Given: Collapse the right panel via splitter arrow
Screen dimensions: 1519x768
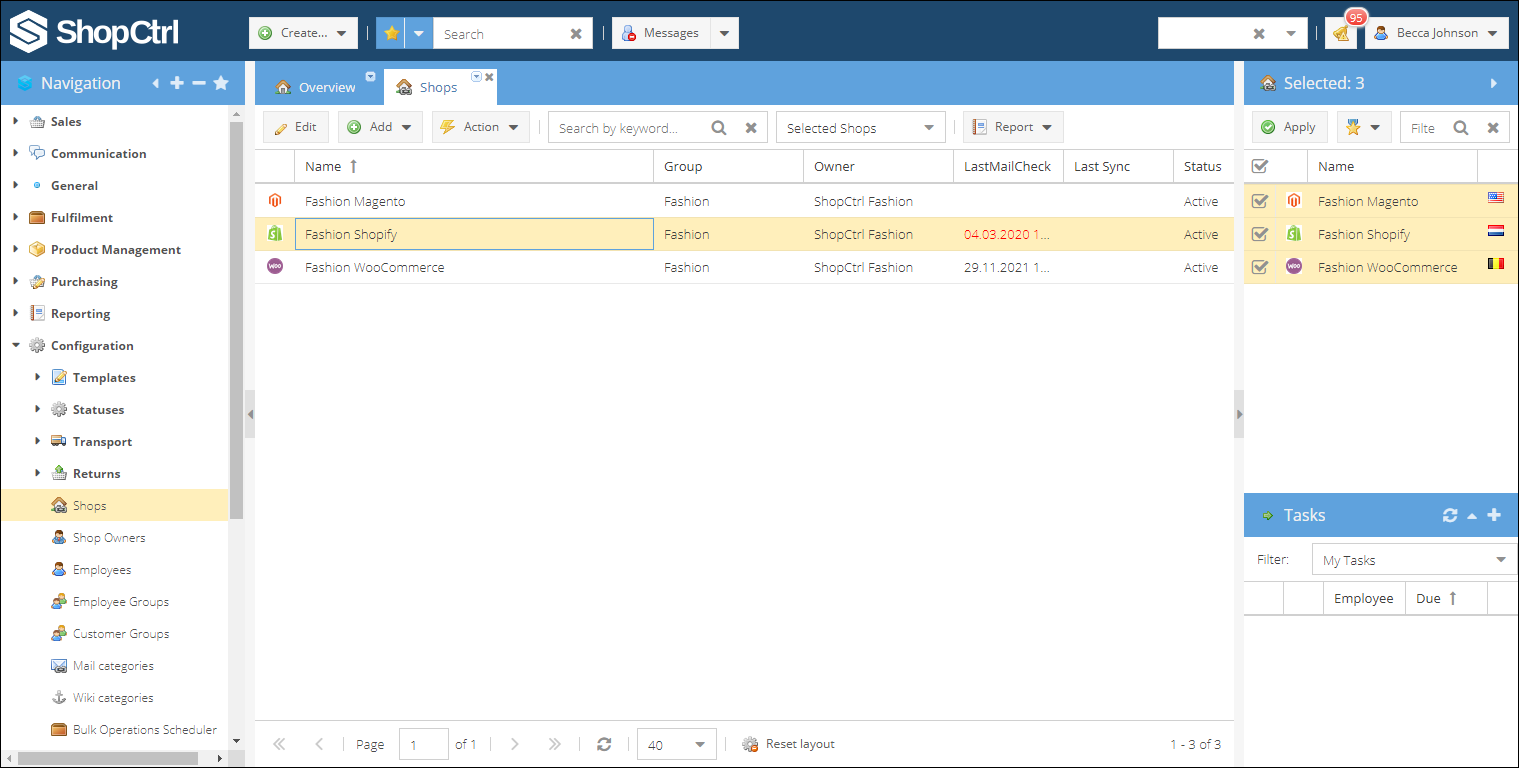Looking at the screenshot, I should point(1239,414).
